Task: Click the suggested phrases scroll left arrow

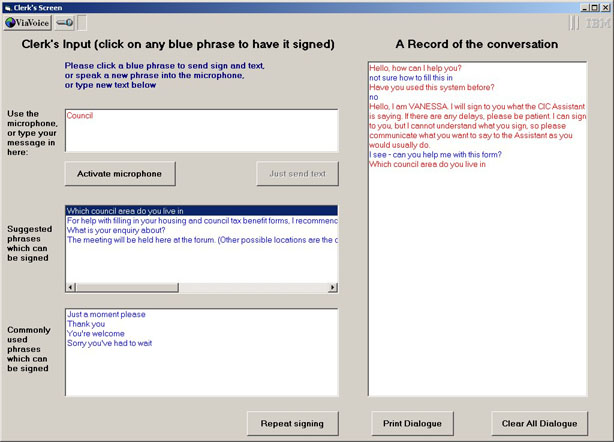Action: coord(70,287)
